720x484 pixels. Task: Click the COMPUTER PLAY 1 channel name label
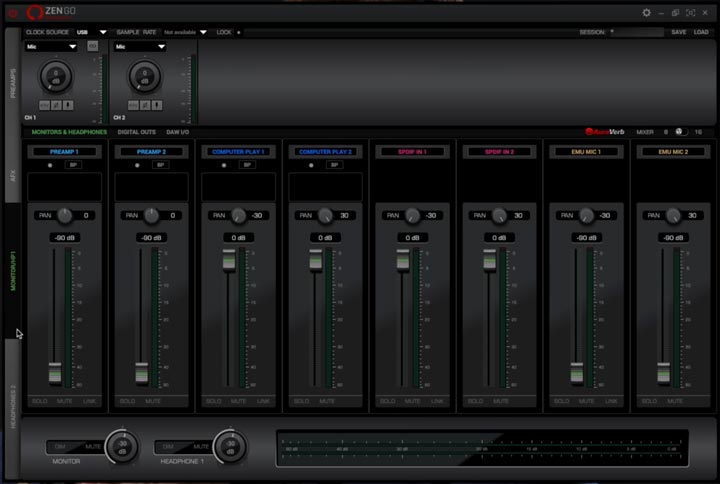[x=238, y=152]
